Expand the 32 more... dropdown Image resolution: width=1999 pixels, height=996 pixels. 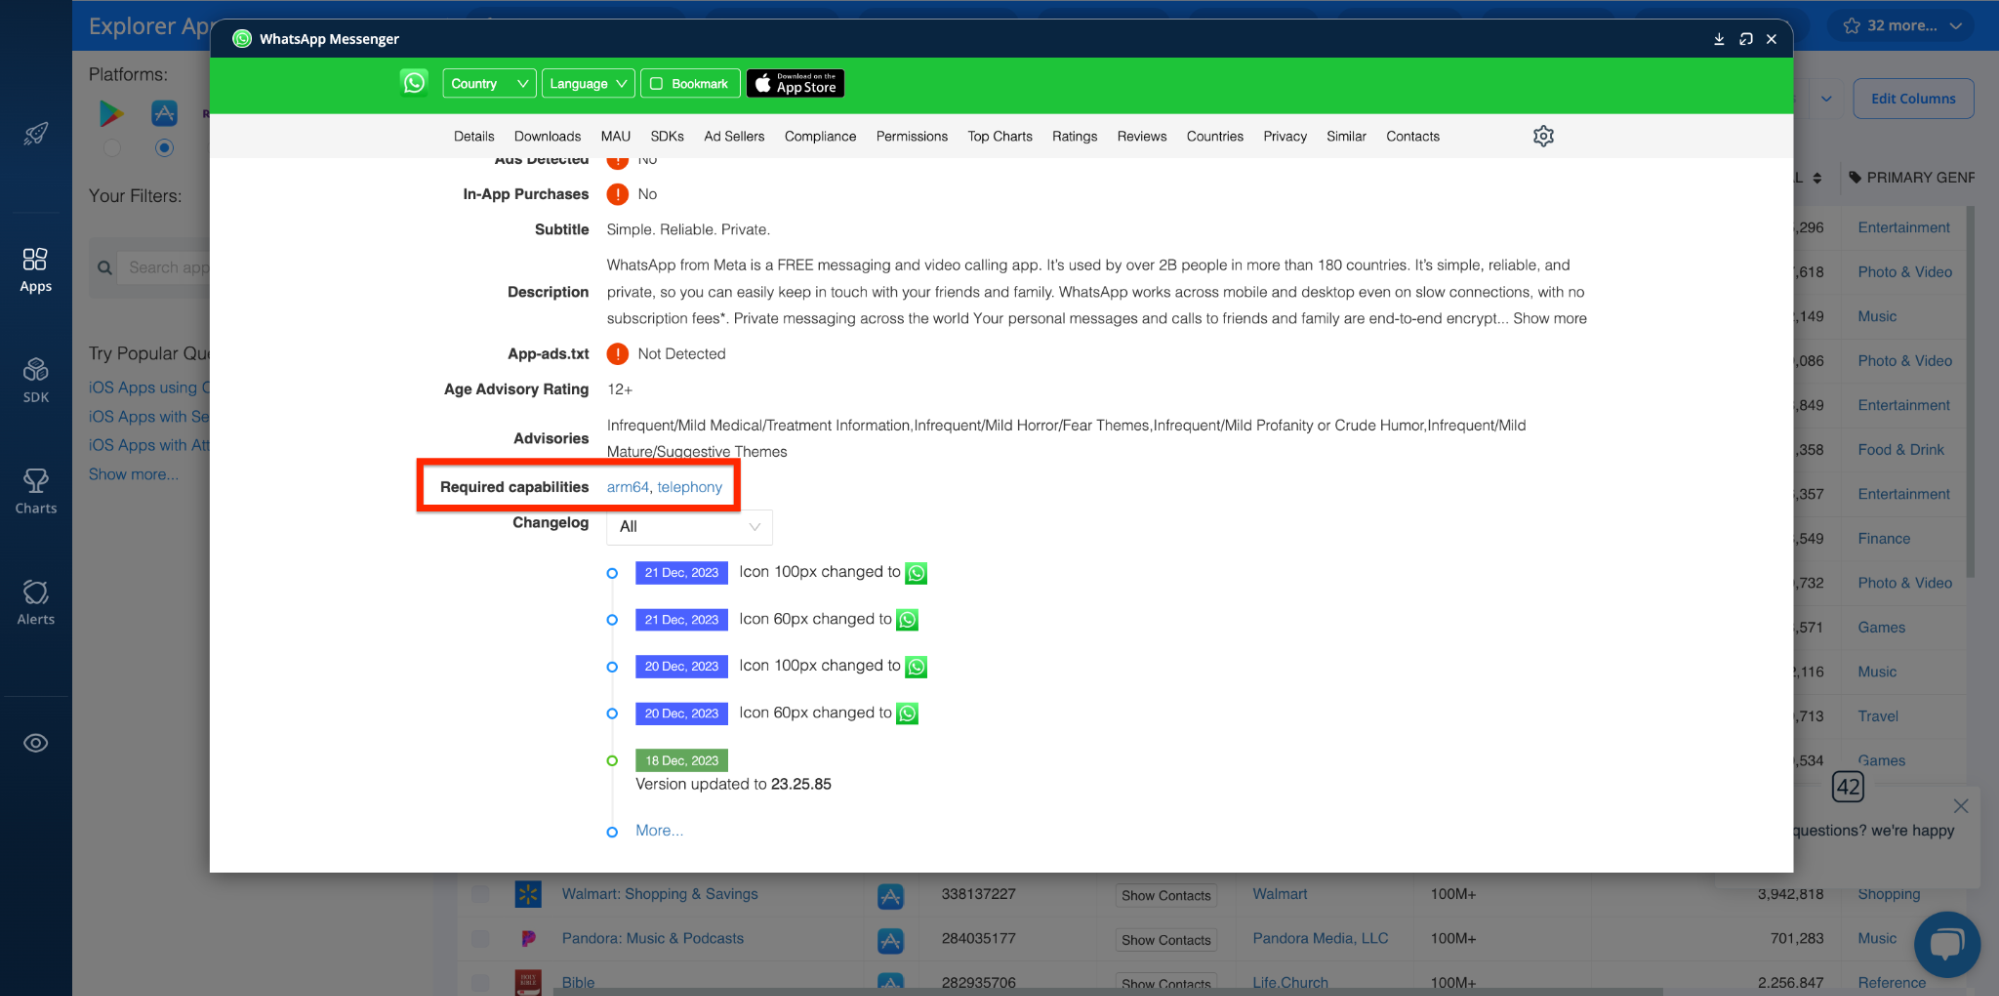click(1903, 26)
